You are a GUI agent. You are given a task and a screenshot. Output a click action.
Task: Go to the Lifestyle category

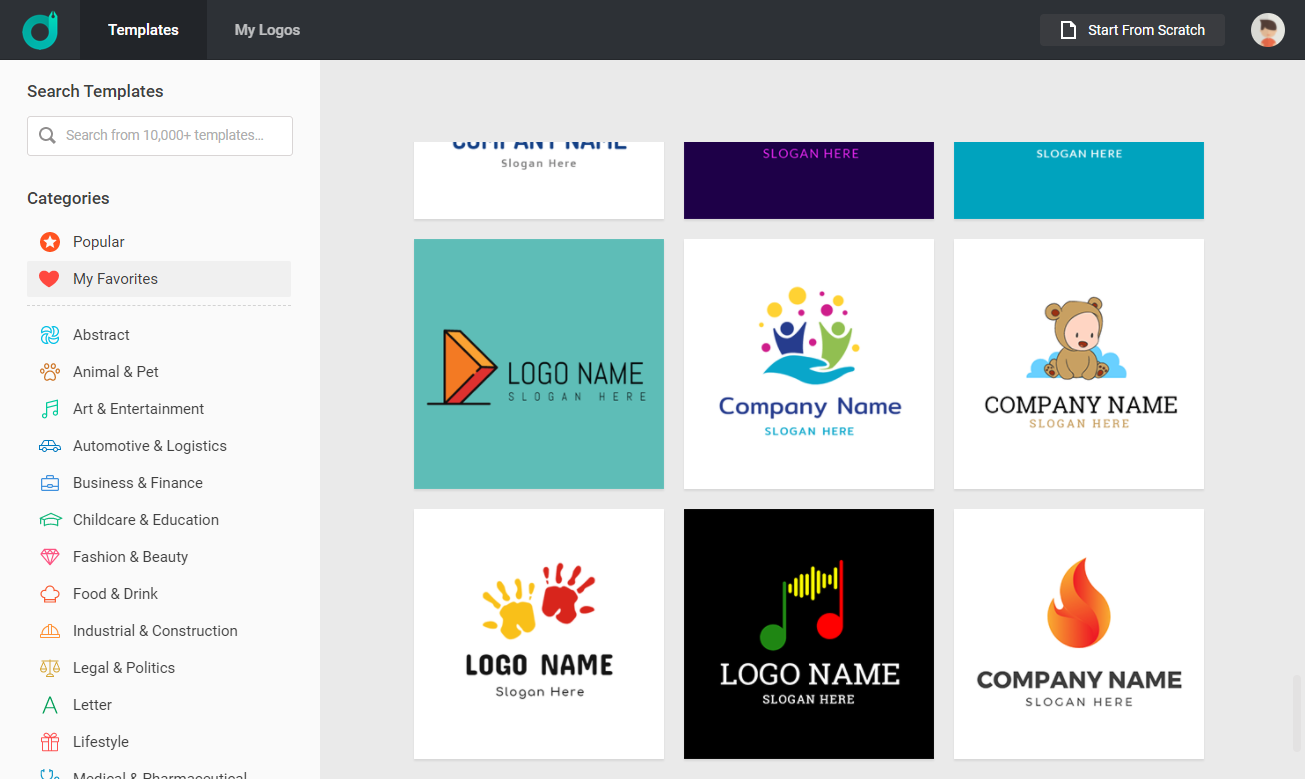(x=159, y=742)
